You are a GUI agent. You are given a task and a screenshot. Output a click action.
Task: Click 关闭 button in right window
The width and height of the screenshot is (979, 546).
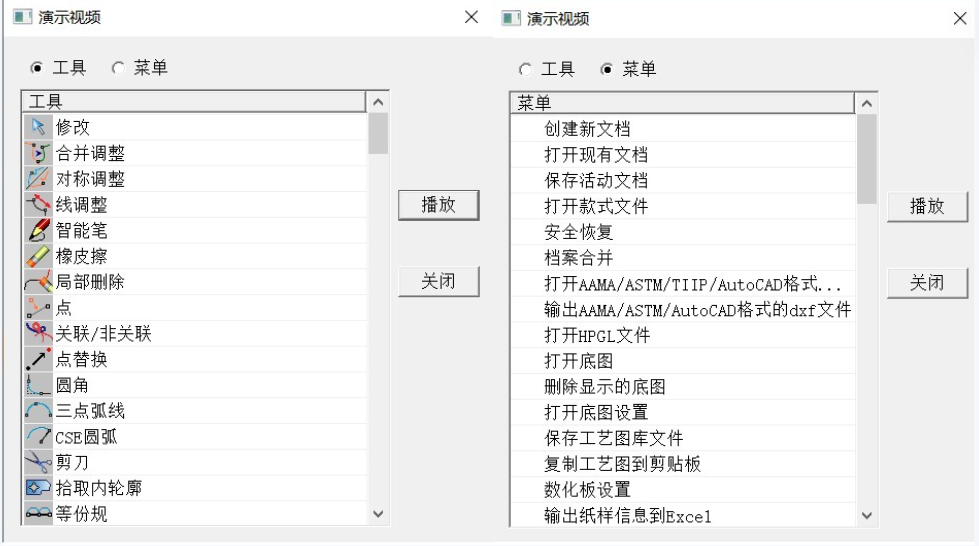coord(927,283)
